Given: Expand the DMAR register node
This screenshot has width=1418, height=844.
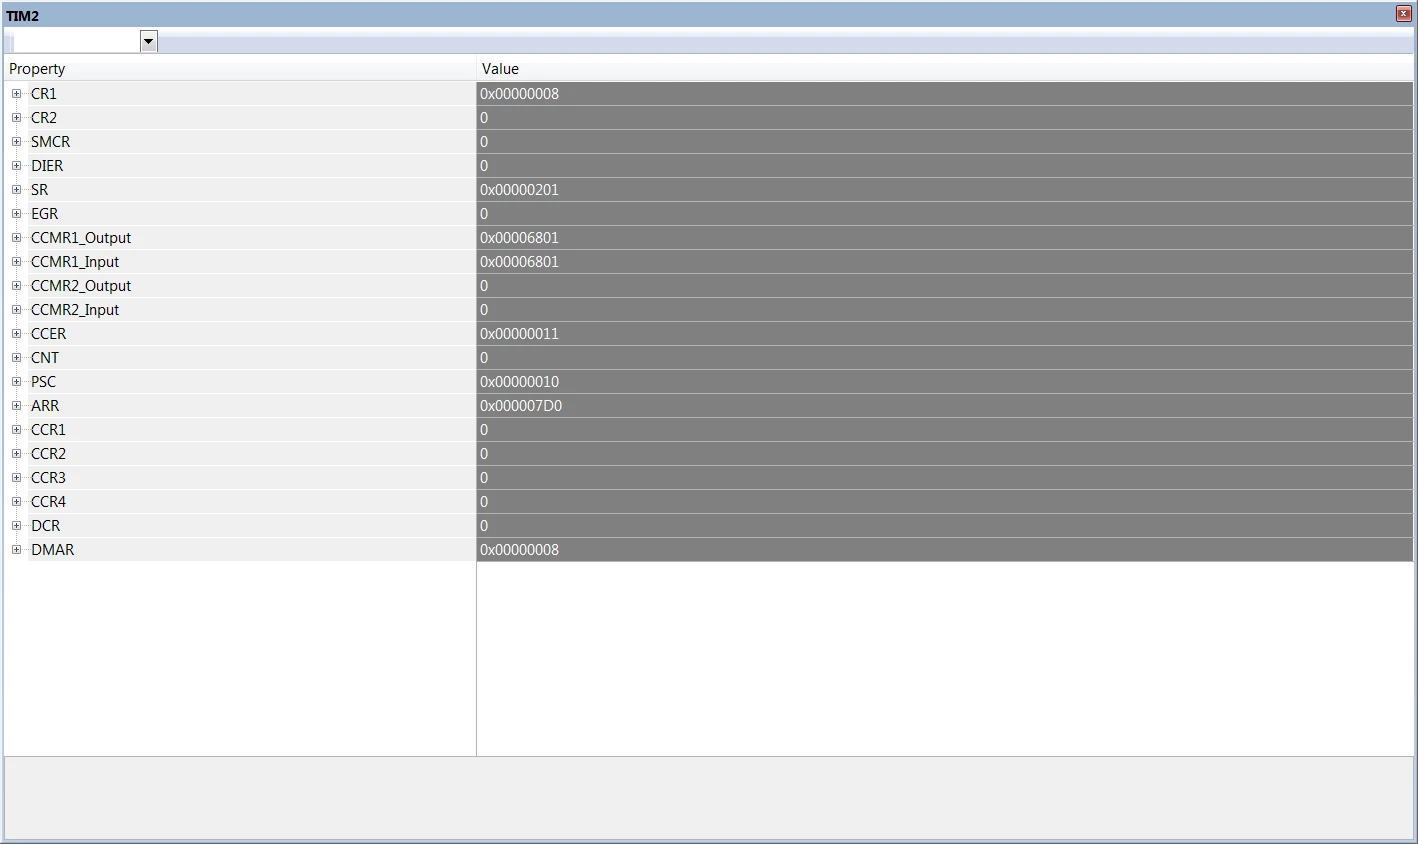Looking at the screenshot, I should 16,550.
